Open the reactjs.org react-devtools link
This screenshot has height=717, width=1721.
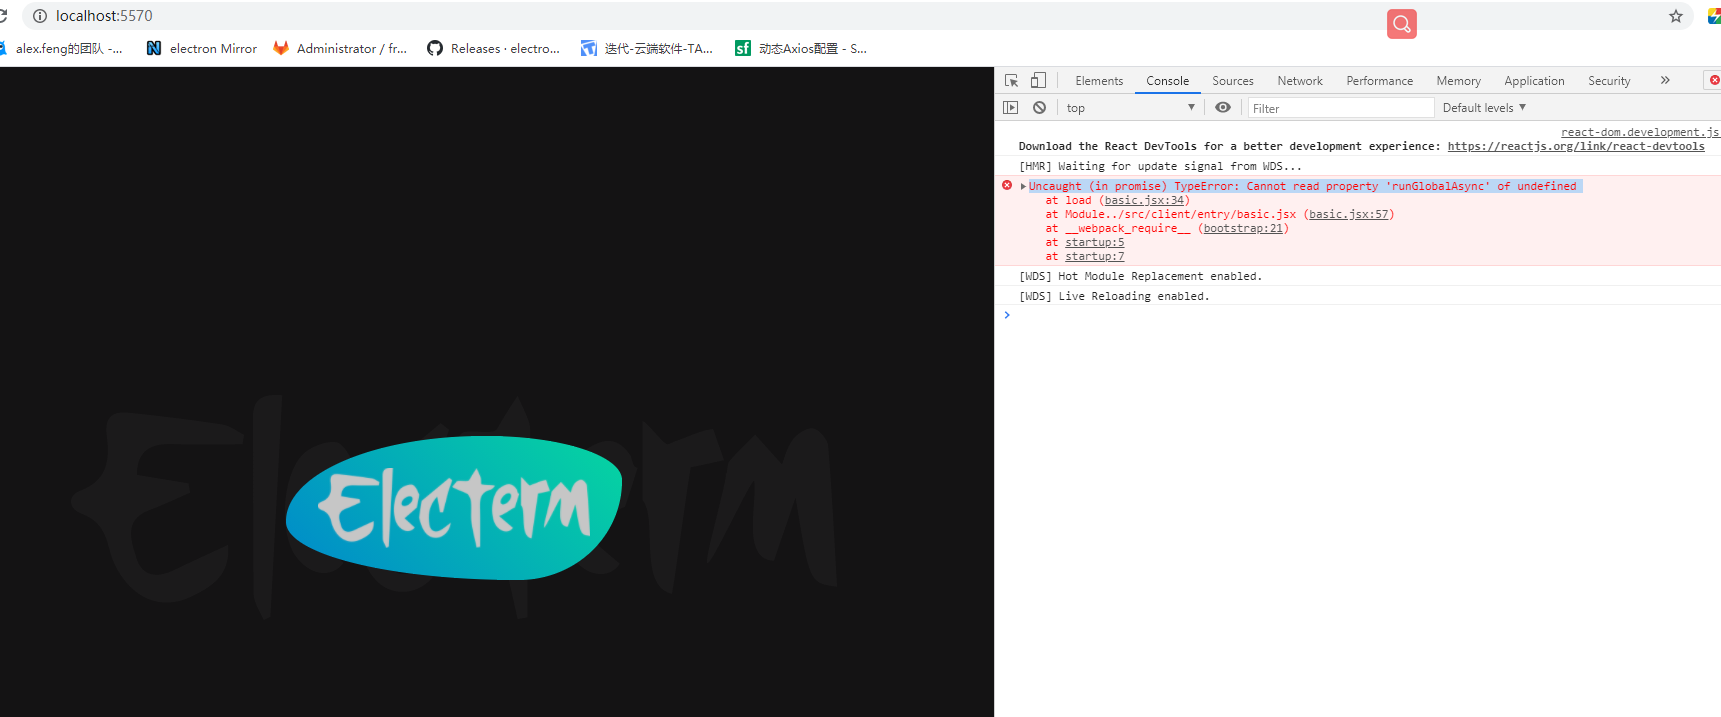click(x=1576, y=146)
